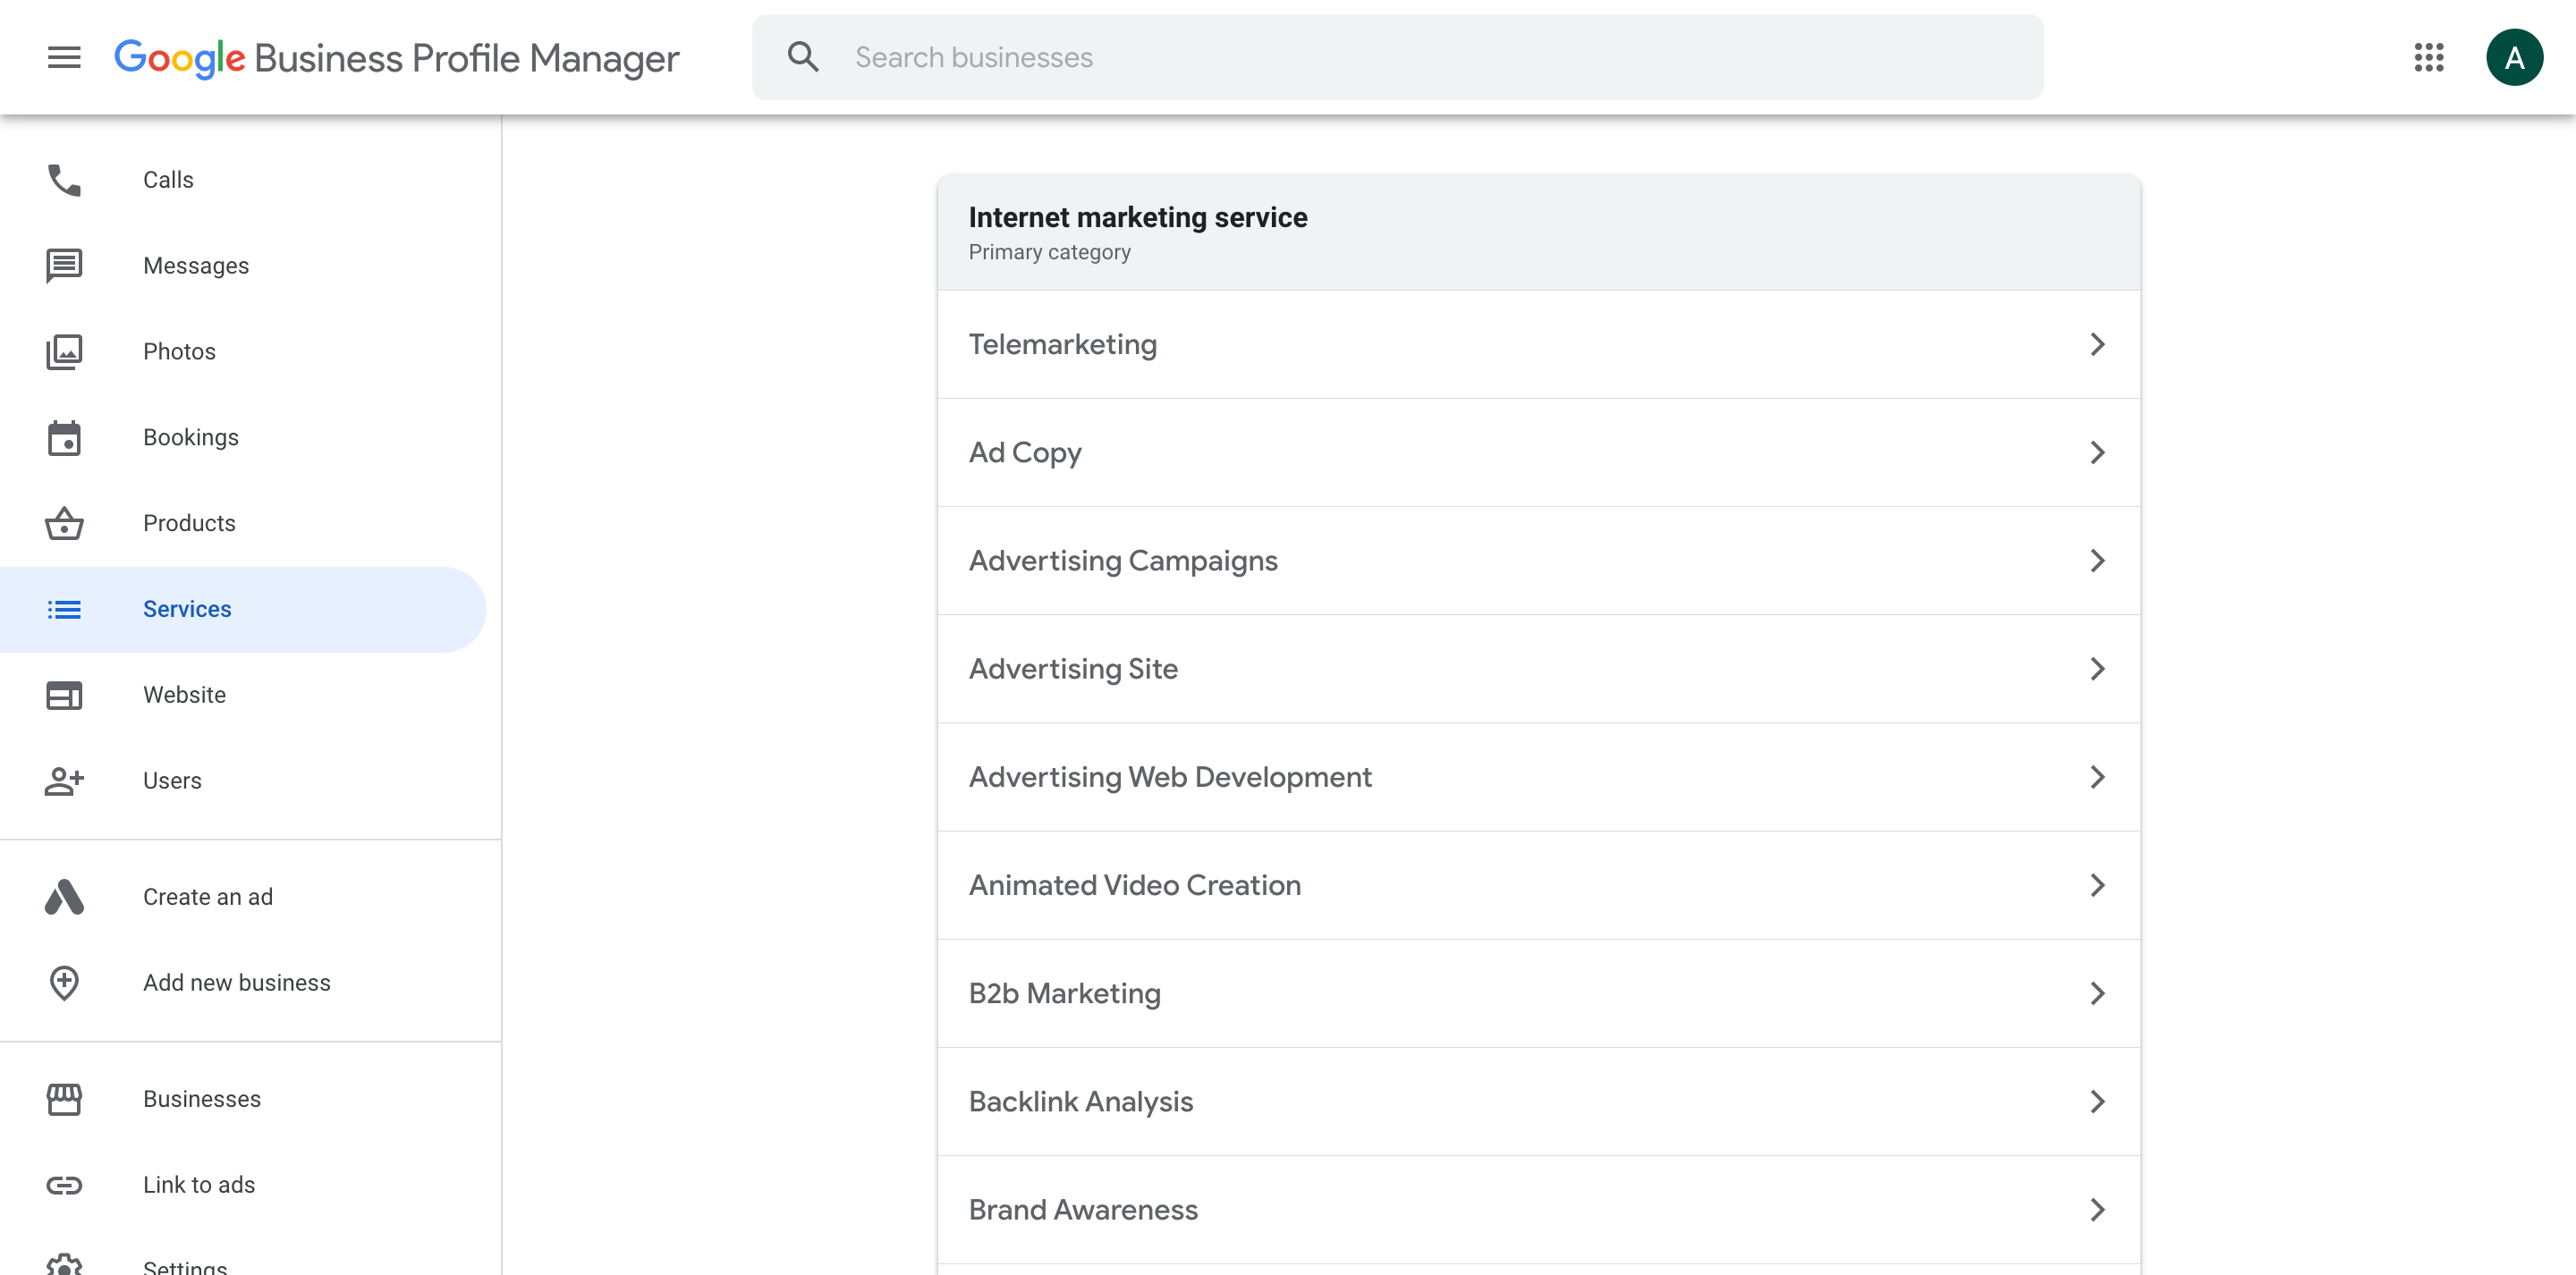This screenshot has height=1275, width=2576.
Task: Click the Settings gear icon
Action: pyautogui.click(x=64, y=1266)
